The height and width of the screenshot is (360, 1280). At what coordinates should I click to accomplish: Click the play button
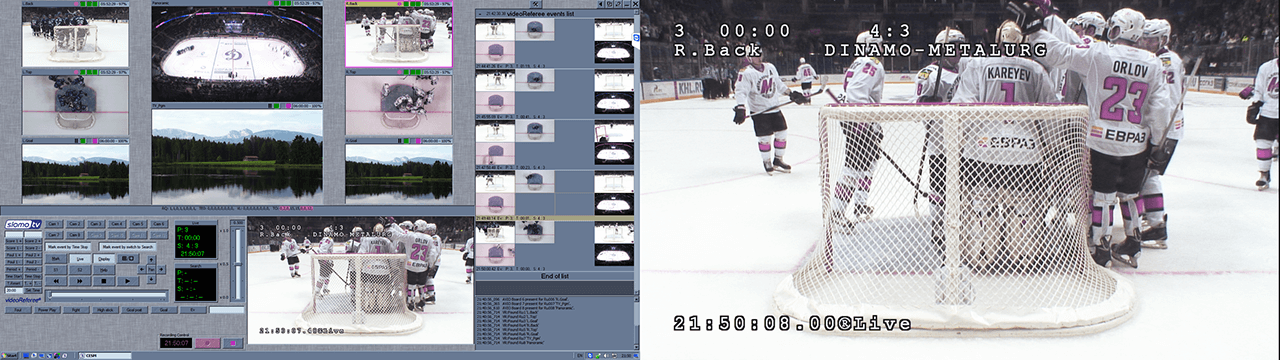(x=128, y=281)
